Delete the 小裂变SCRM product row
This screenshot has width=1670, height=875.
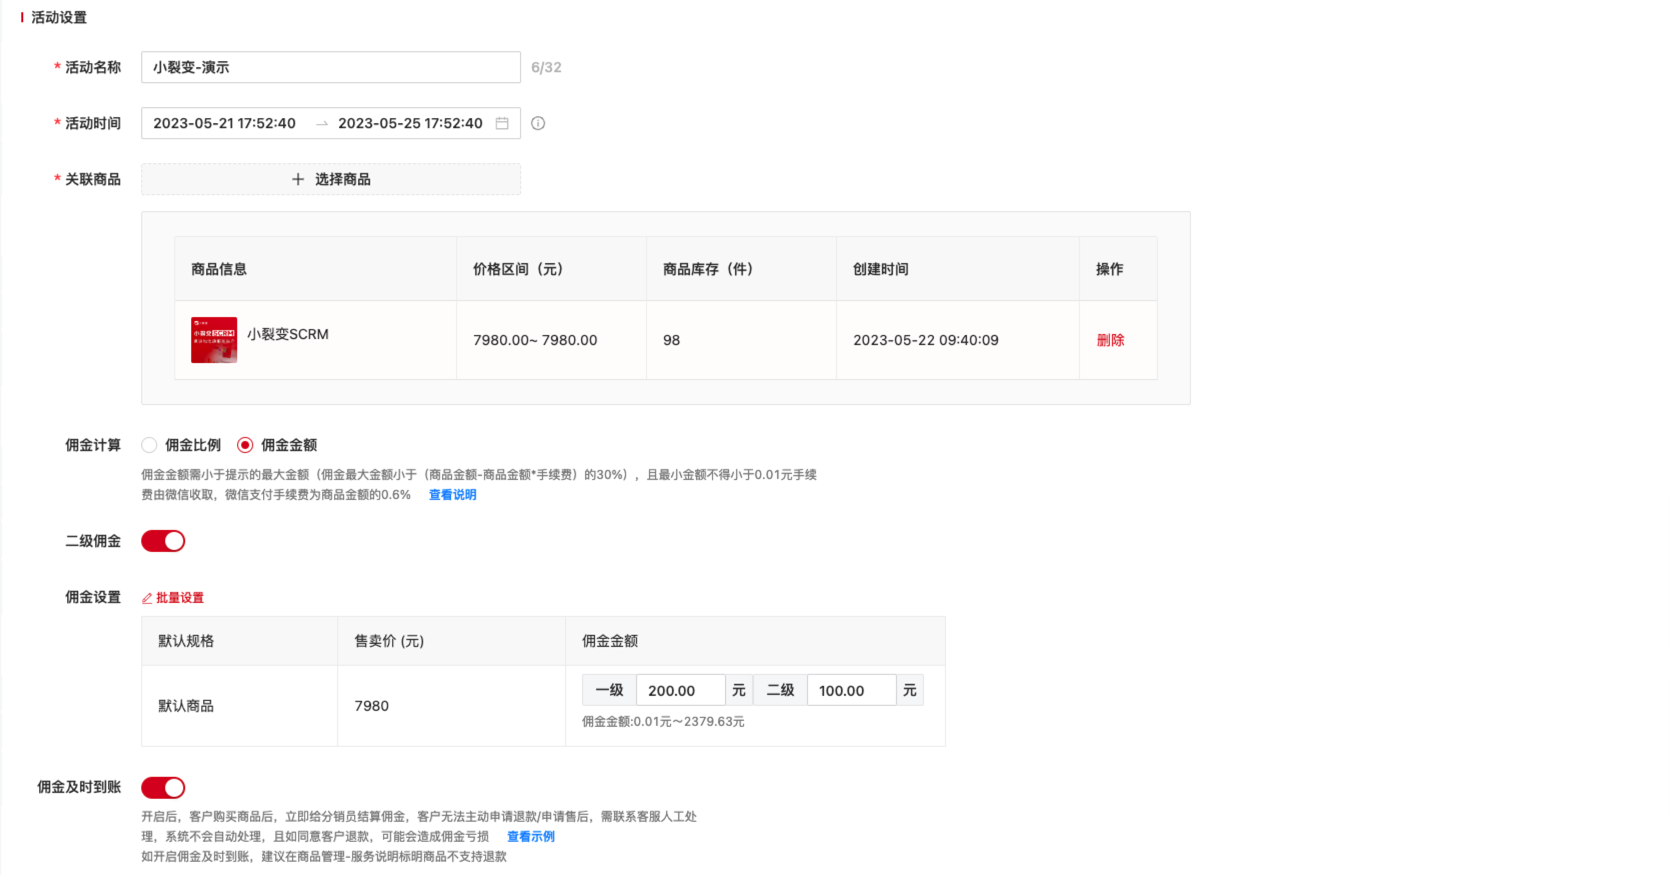(1110, 340)
